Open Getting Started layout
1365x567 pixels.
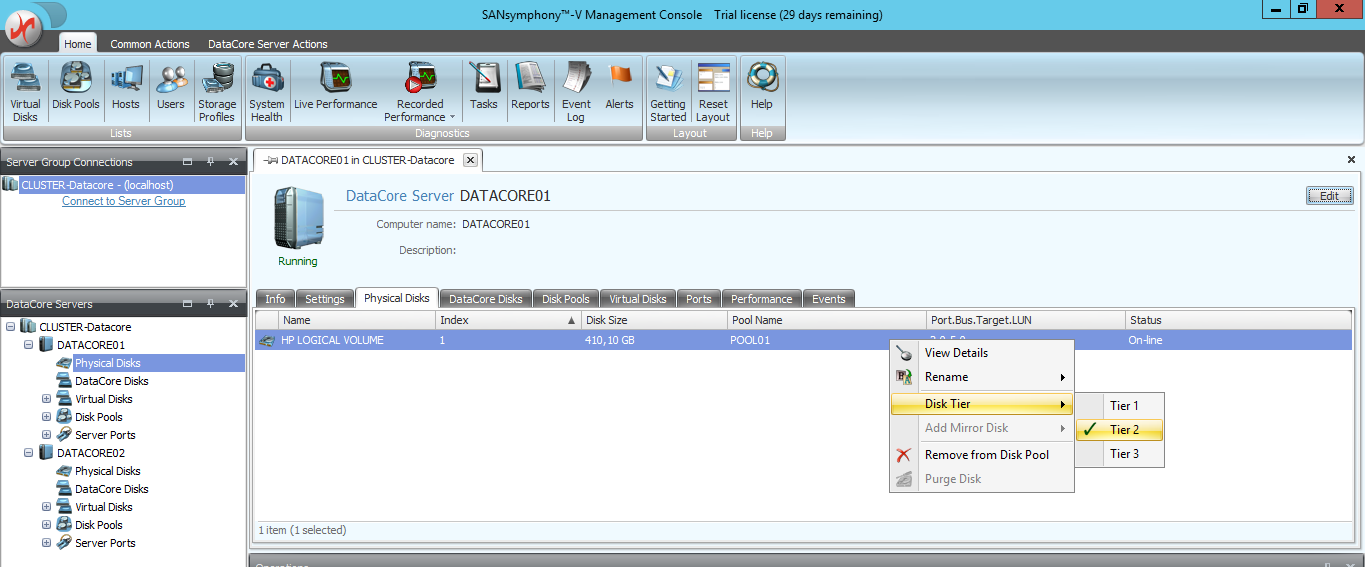668,92
